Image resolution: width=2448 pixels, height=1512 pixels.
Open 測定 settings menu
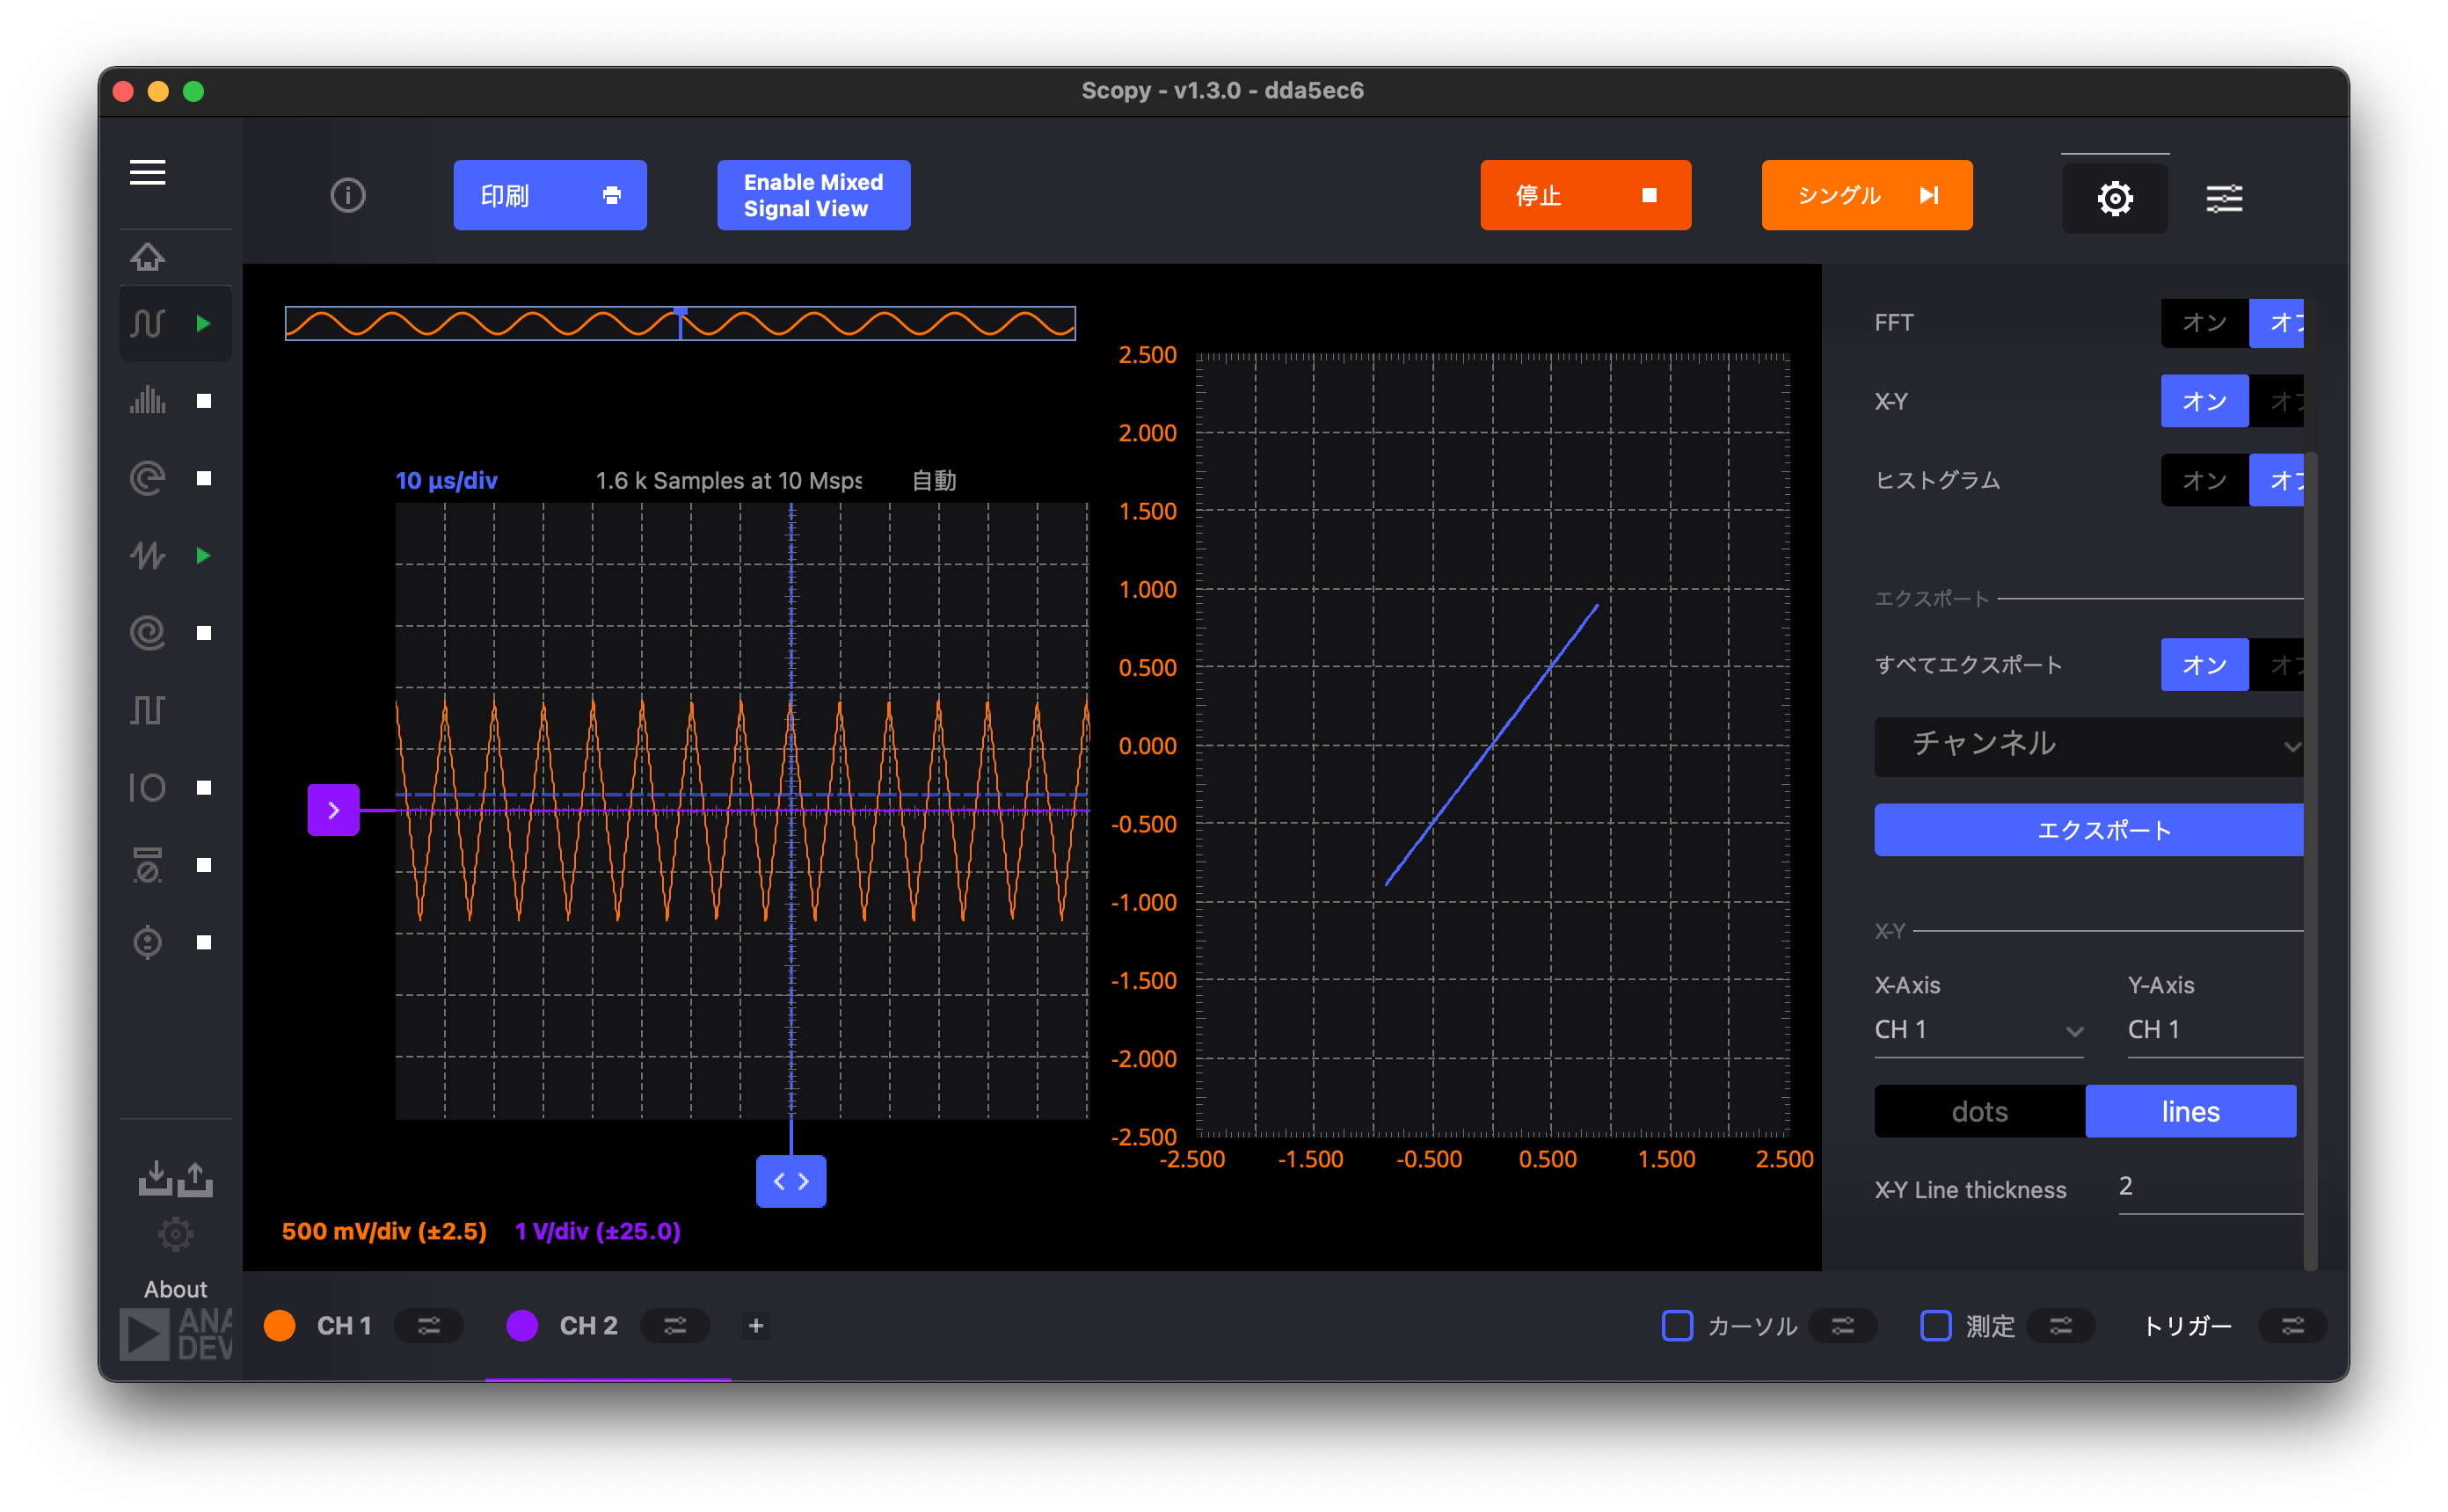pos(2060,1325)
